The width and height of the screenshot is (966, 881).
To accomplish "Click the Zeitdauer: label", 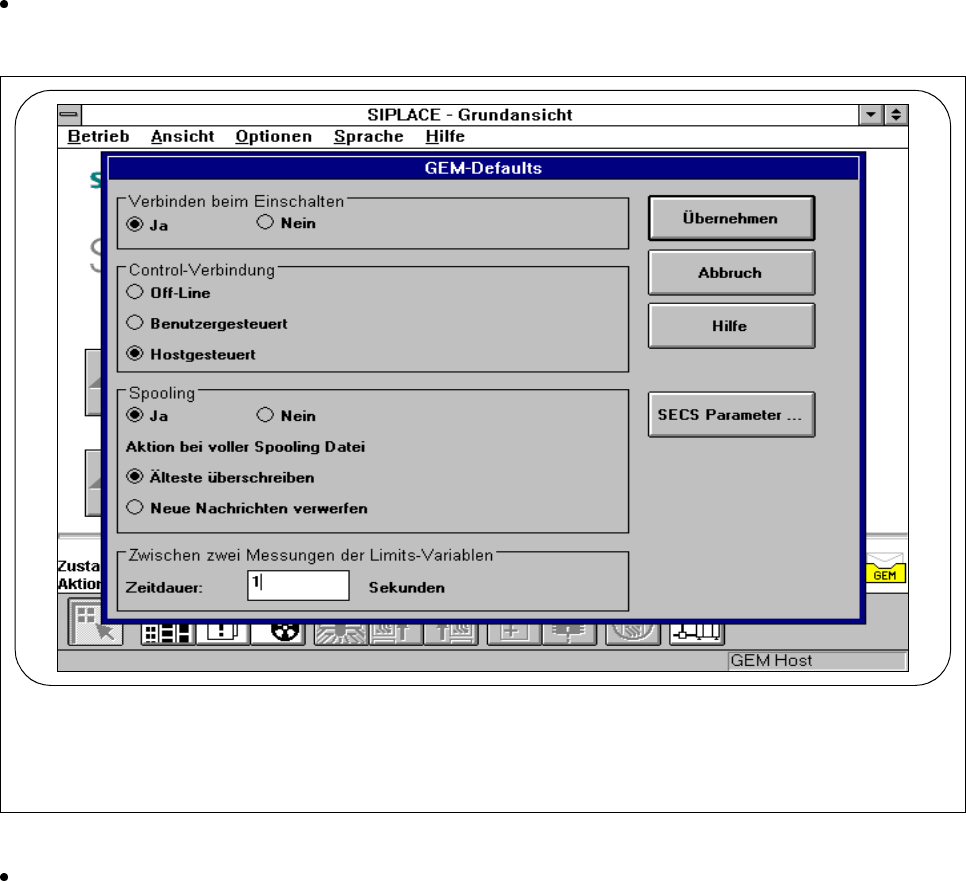I will coord(164,588).
